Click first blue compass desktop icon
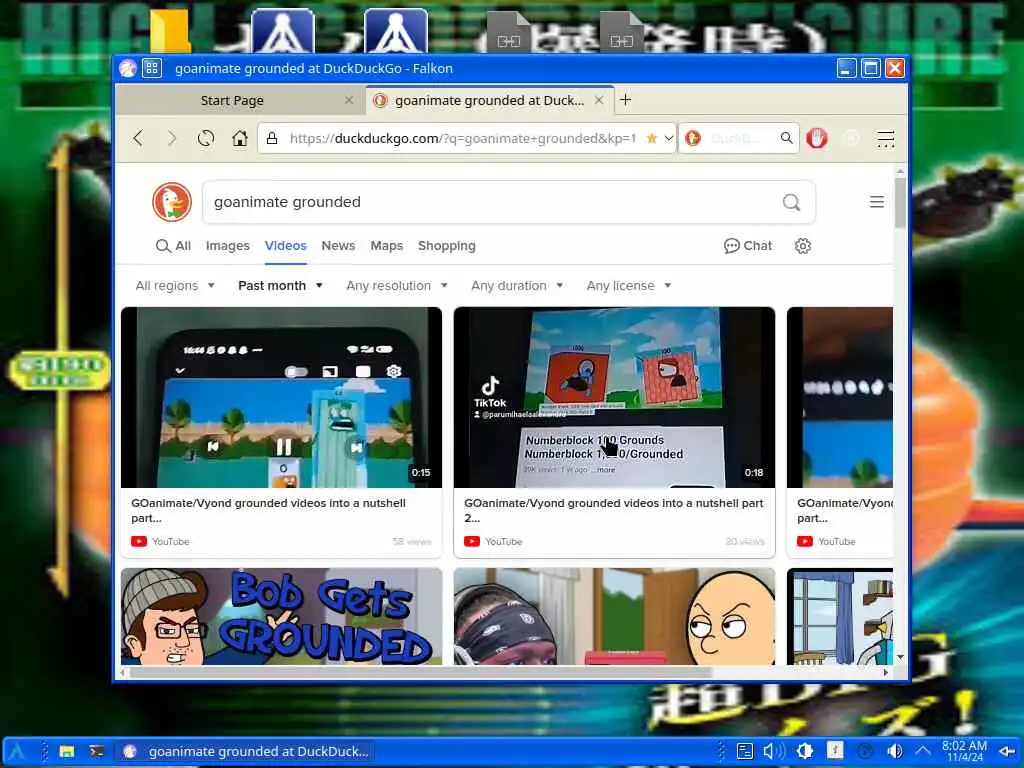Image resolution: width=1024 pixels, height=768 pixels. 282,31
